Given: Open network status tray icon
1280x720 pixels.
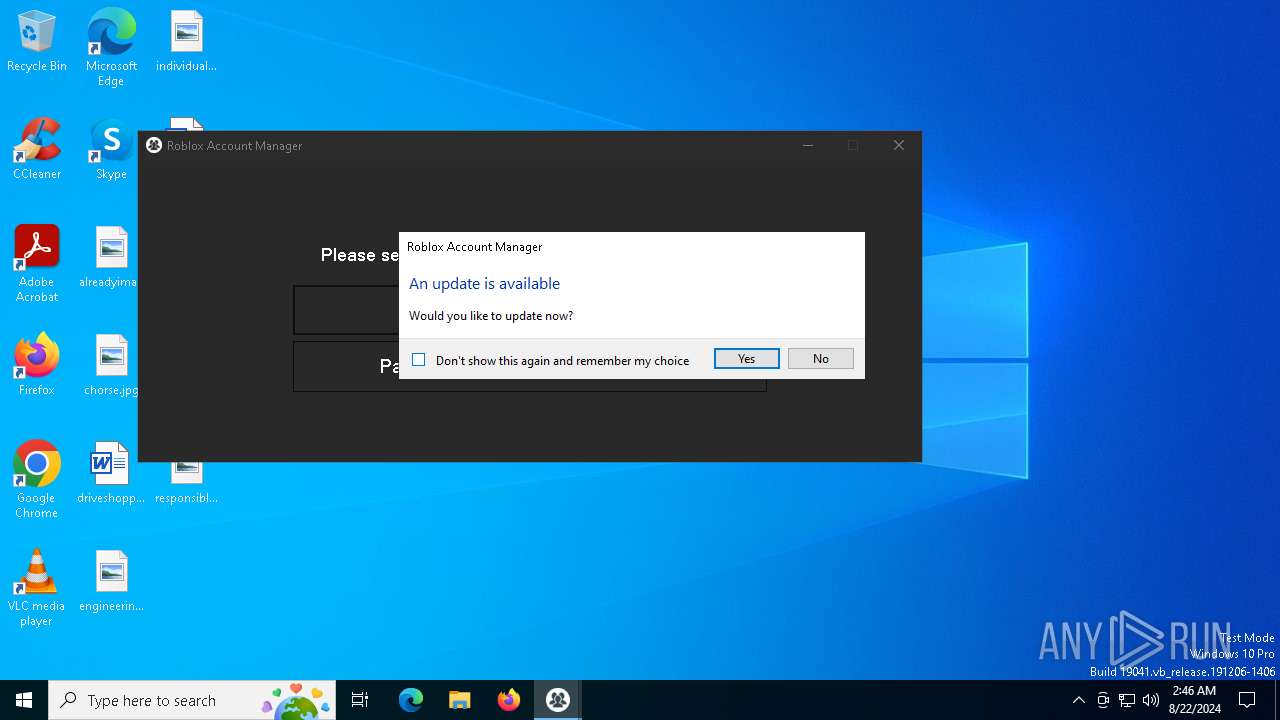Looking at the screenshot, I should click(x=1127, y=700).
